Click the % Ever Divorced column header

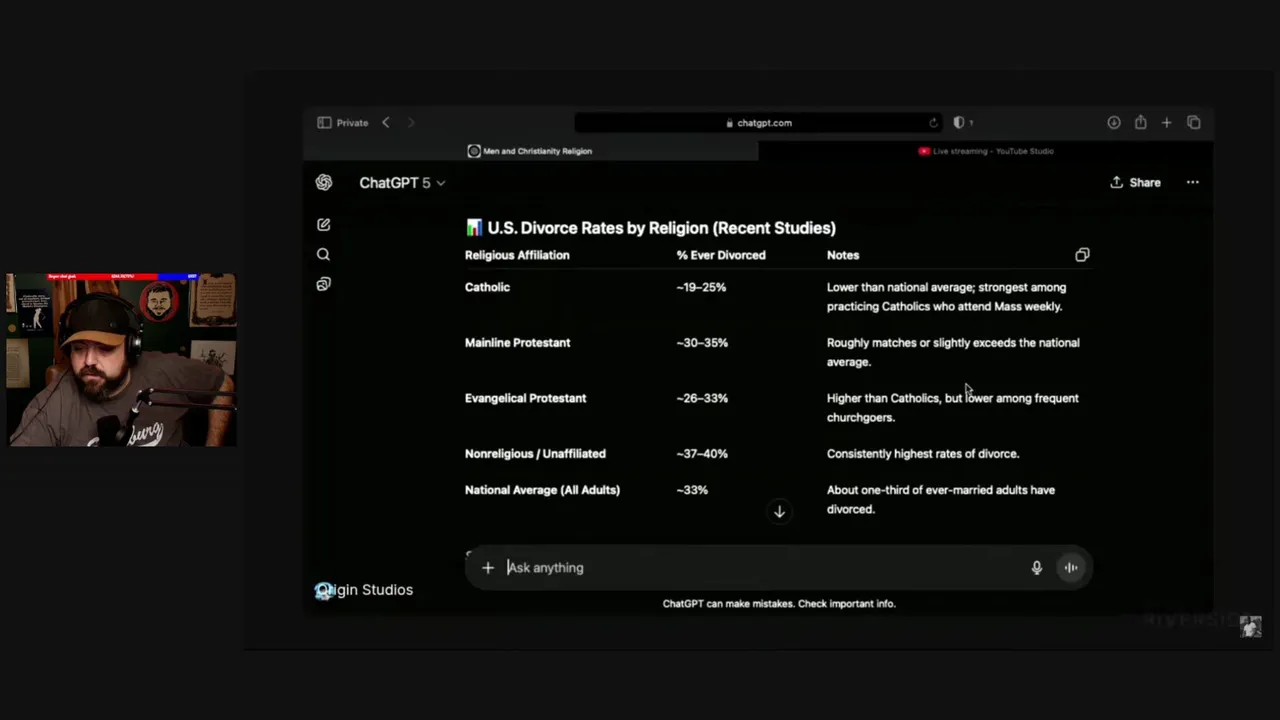point(721,255)
